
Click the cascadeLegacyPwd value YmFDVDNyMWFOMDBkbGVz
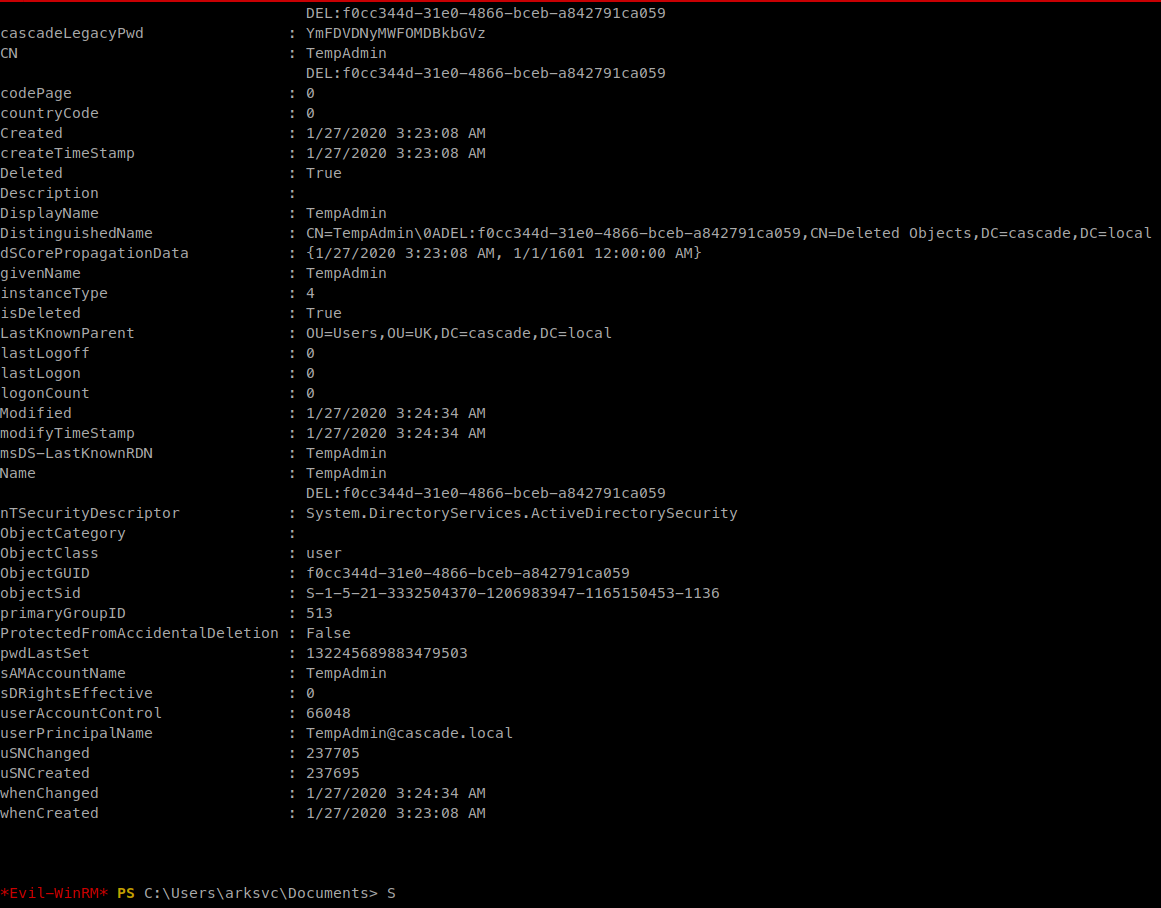396,33
